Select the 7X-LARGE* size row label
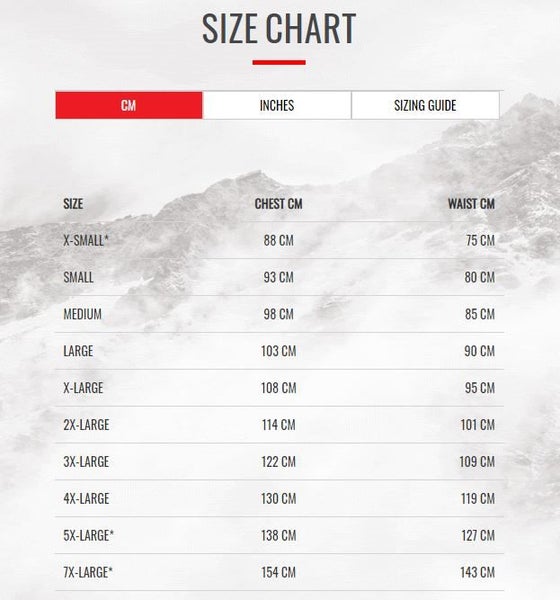 (x=88, y=572)
